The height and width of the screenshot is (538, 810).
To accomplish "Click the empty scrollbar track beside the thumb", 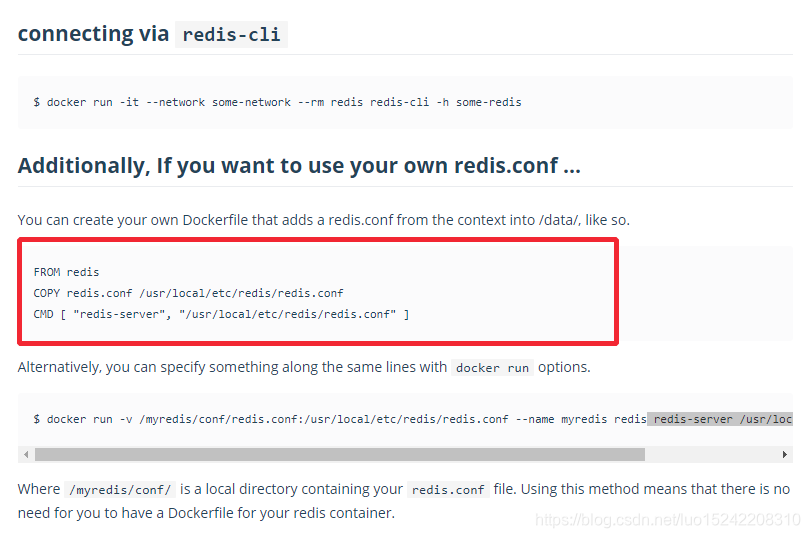I will click(x=711, y=455).
